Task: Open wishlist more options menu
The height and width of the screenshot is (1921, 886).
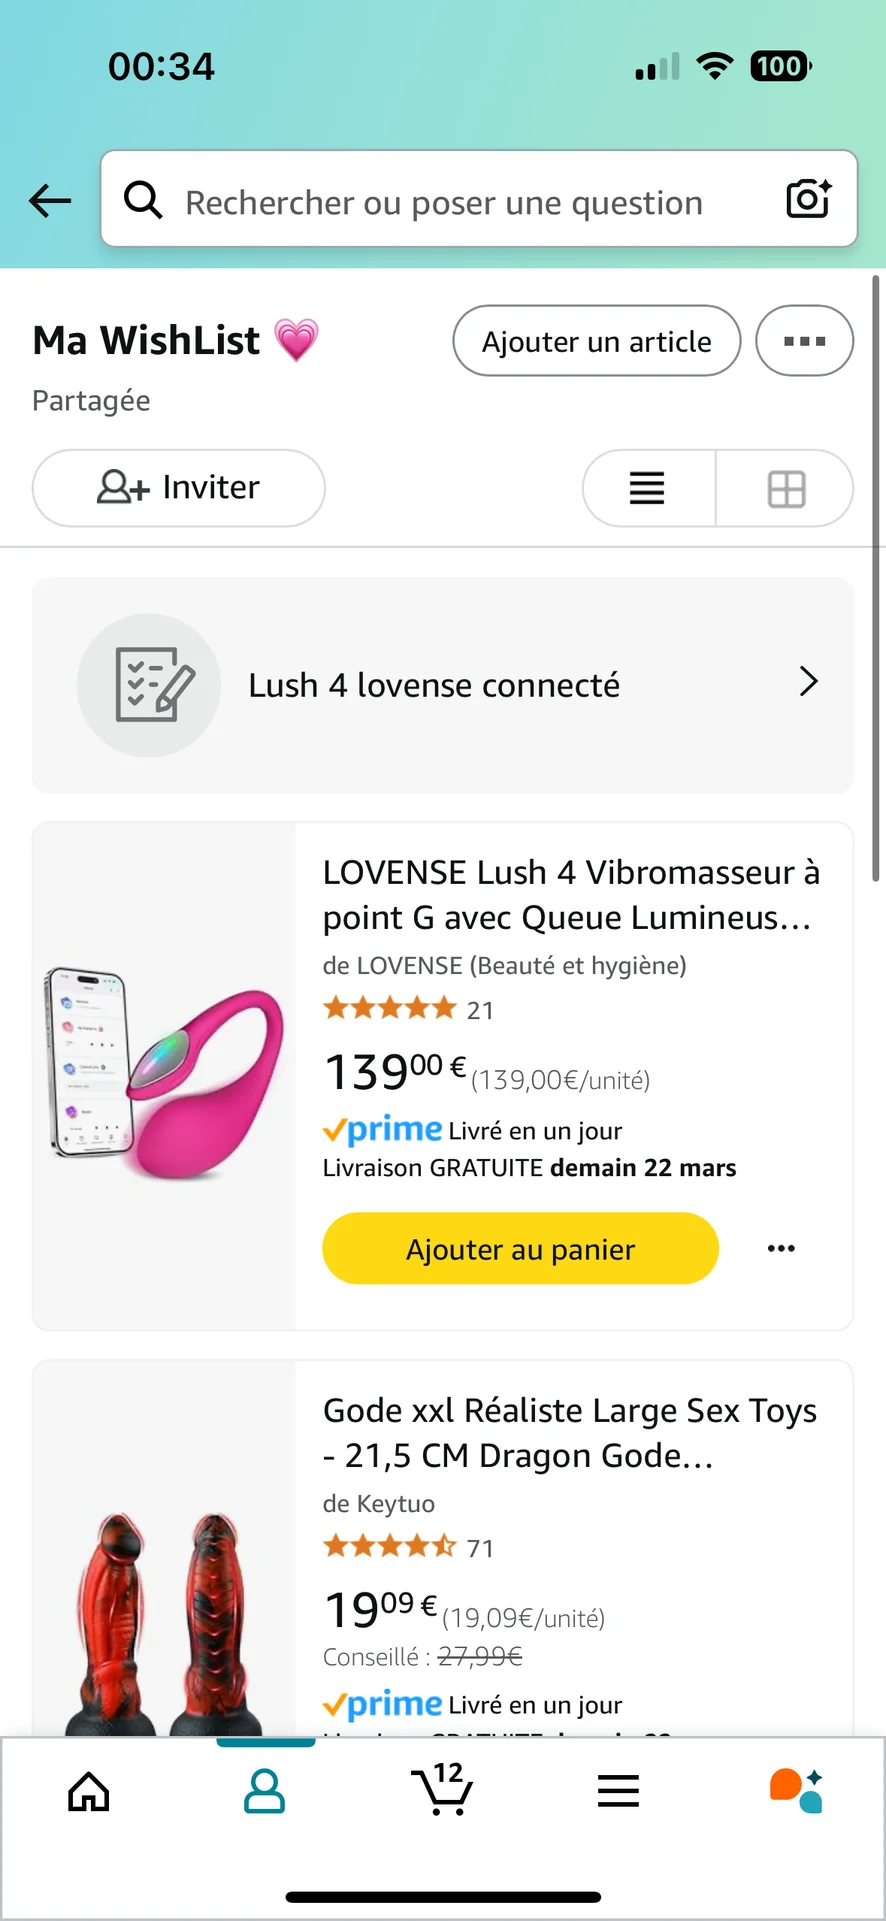Action: pyautogui.click(x=804, y=341)
